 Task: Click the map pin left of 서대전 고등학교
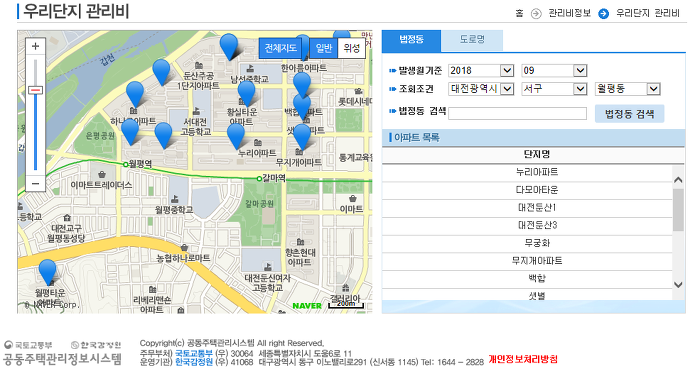tap(163, 135)
